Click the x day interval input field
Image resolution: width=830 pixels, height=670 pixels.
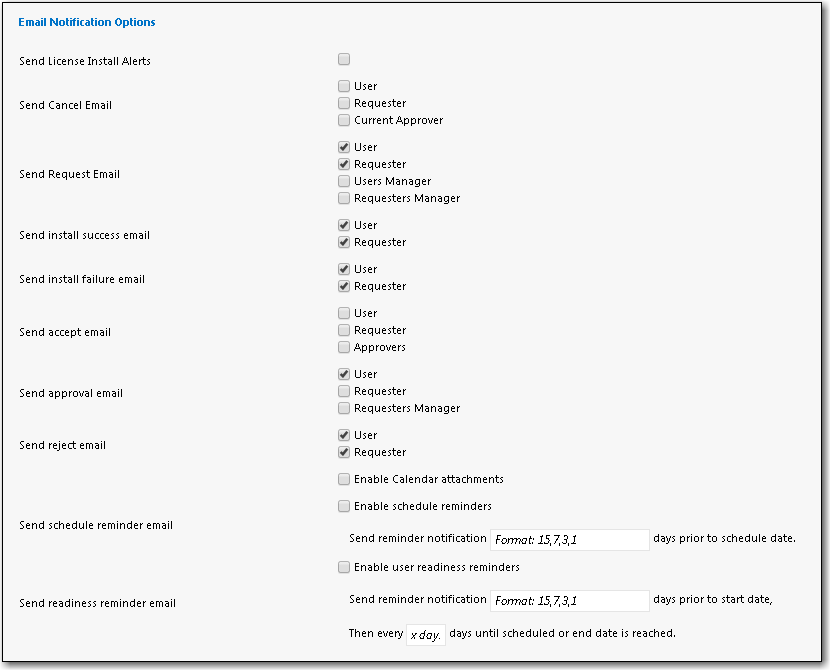point(427,633)
